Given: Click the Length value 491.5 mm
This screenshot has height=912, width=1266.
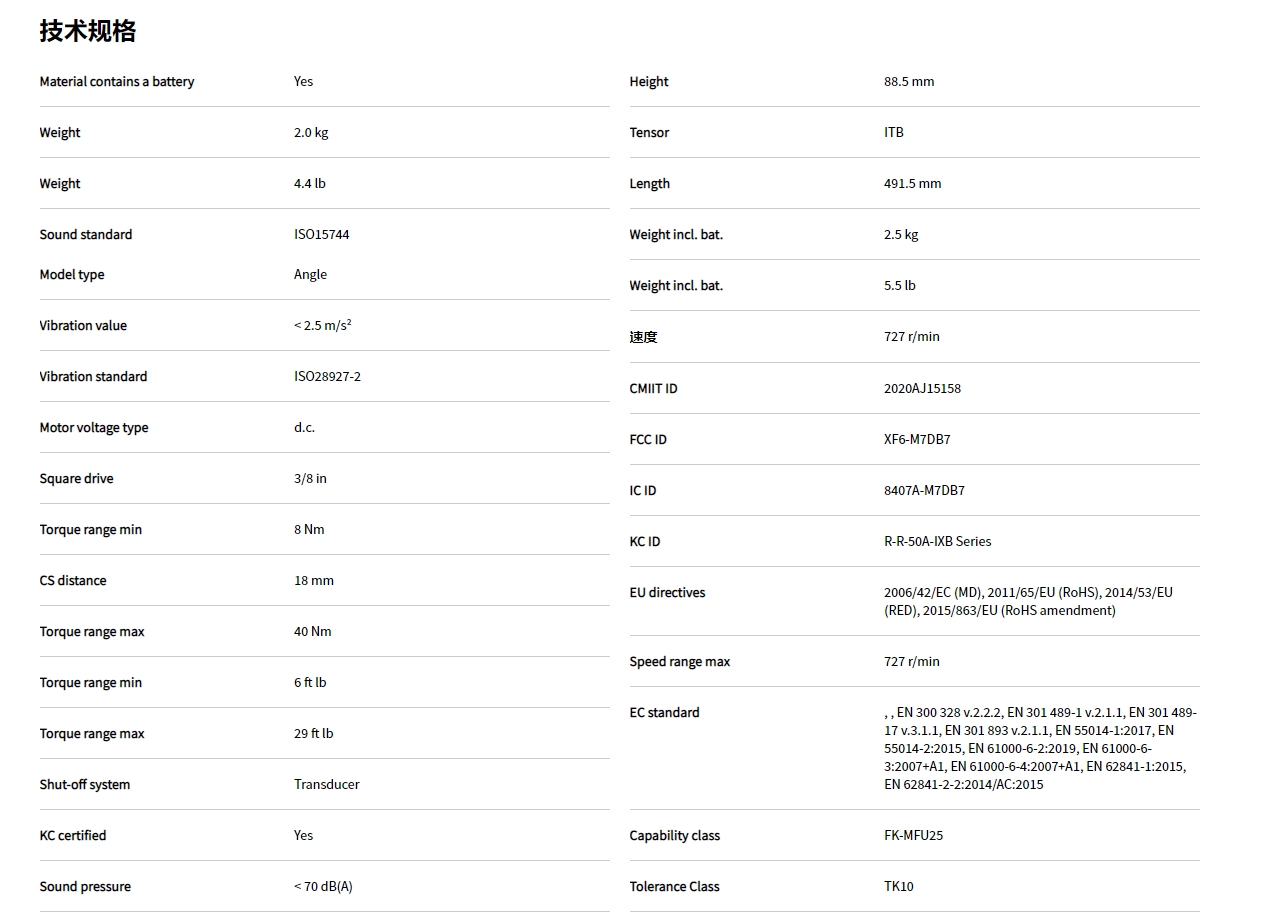Looking at the screenshot, I should (x=912, y=183).
